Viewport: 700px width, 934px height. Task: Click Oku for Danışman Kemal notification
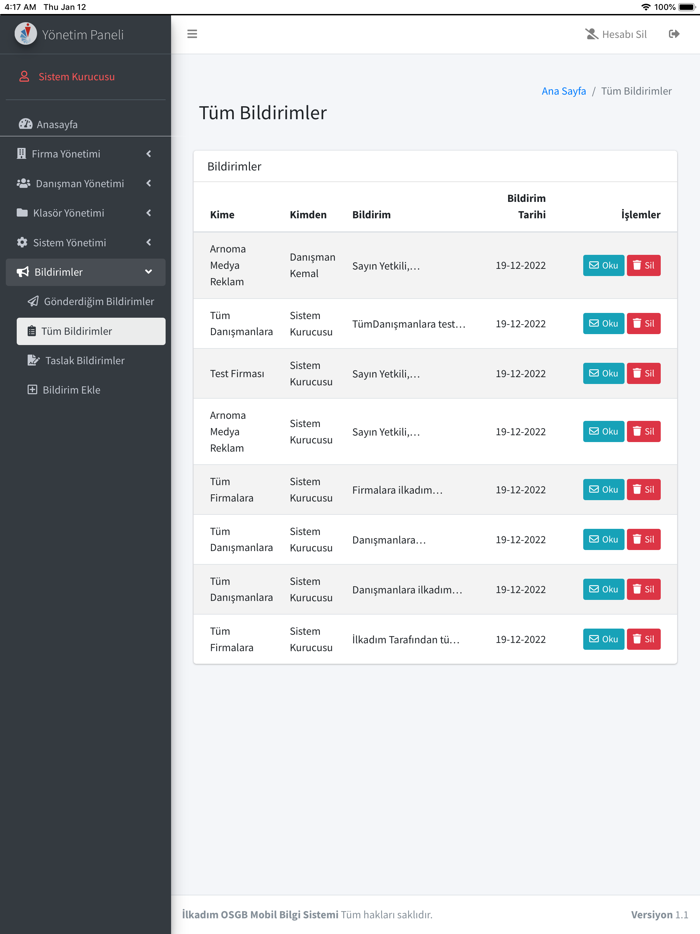pos(603,266)
